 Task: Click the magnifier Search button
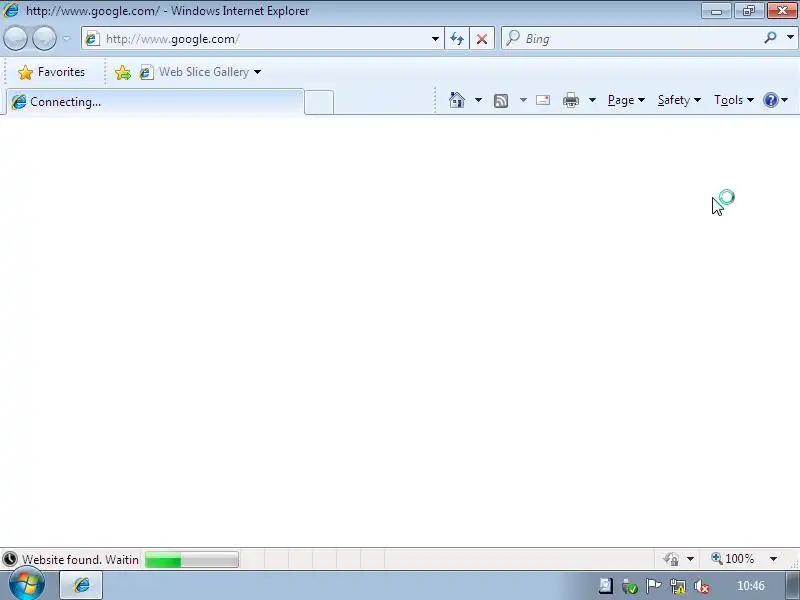[770, 38]
